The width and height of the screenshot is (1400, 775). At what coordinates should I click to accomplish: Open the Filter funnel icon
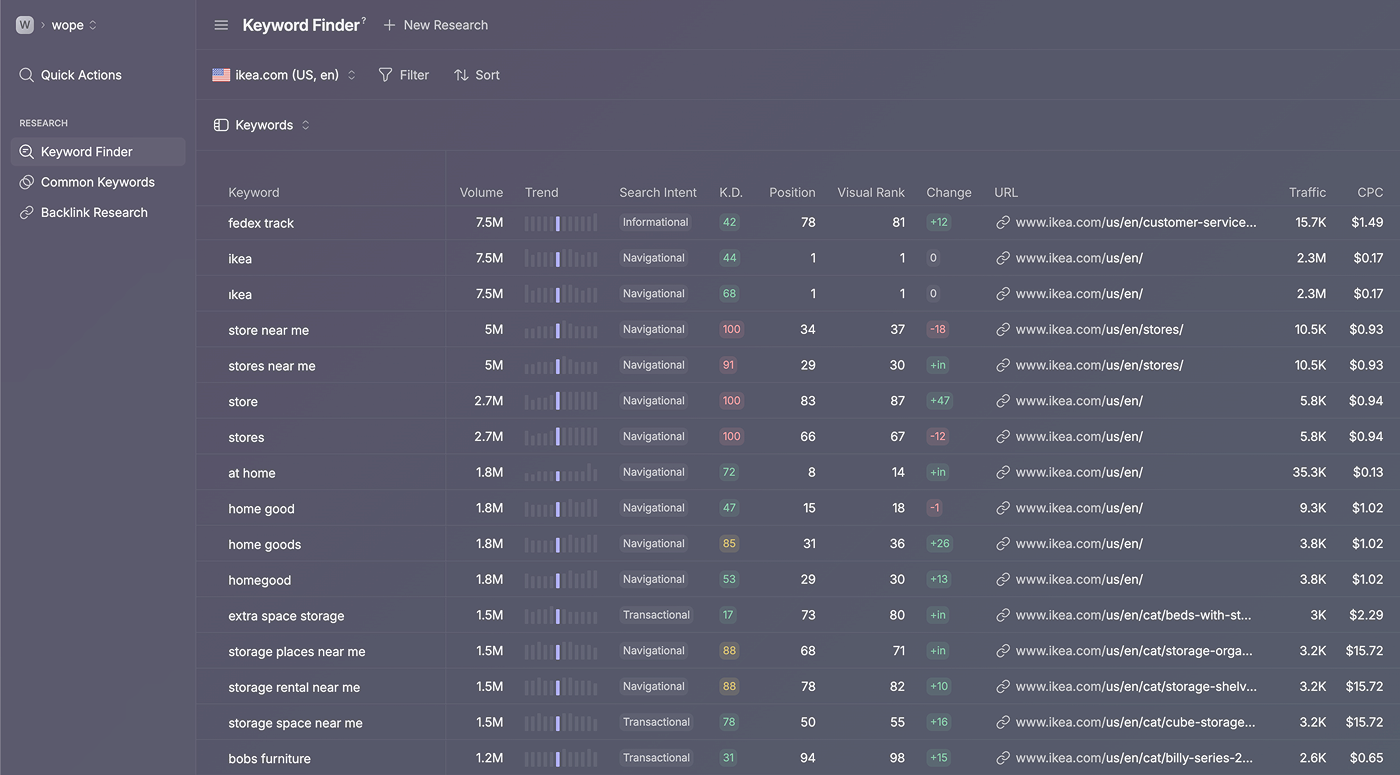tap(385, 75)
